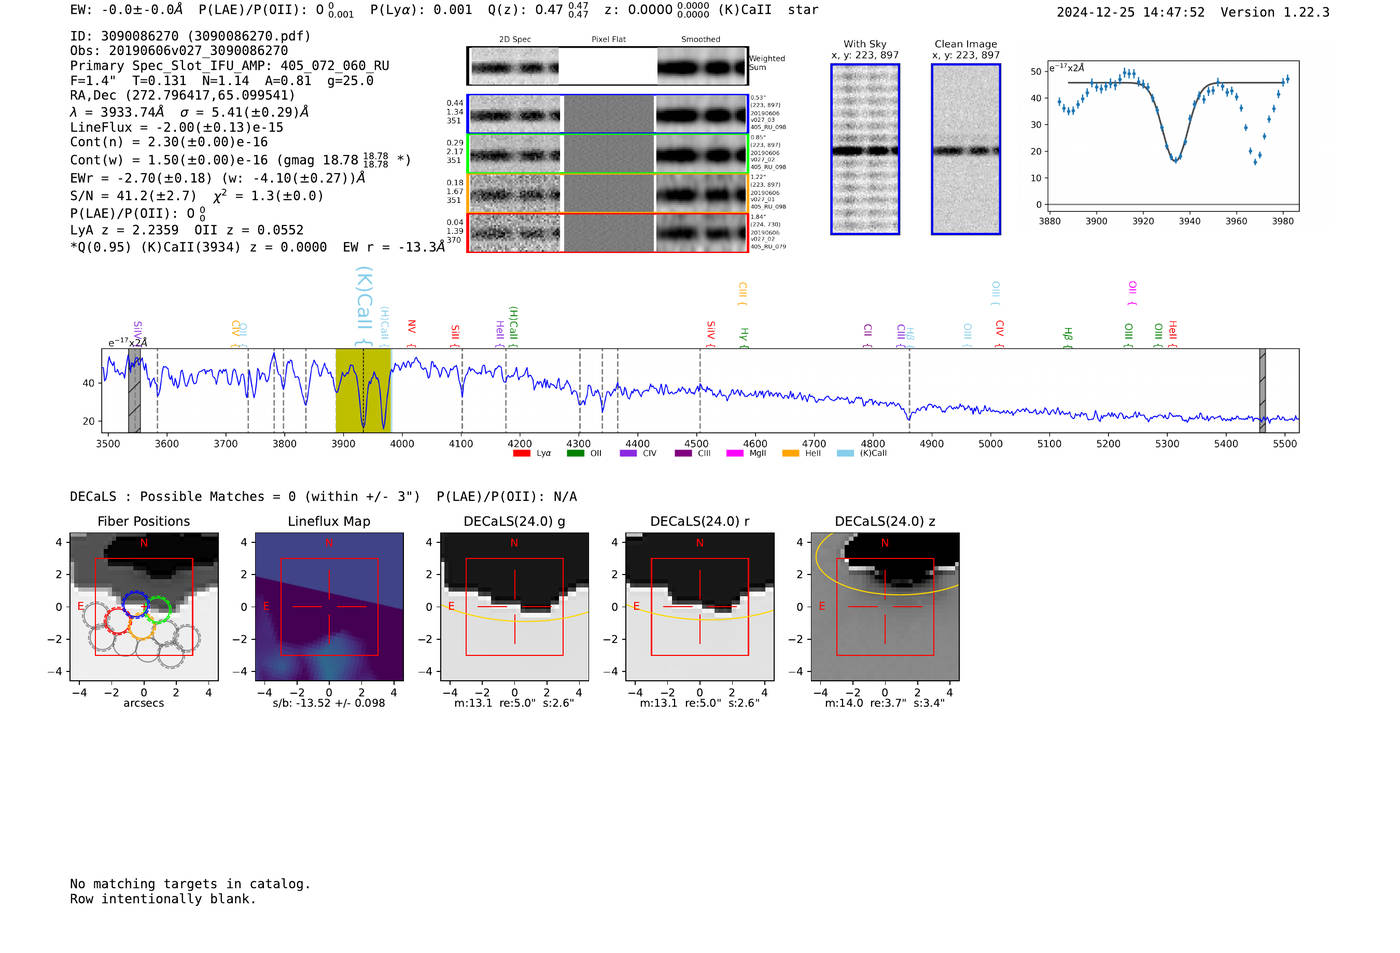Open the Weighted Sum 2D spectrum strip
This screenshot has width=1400, height=953.
coord(607,66)
